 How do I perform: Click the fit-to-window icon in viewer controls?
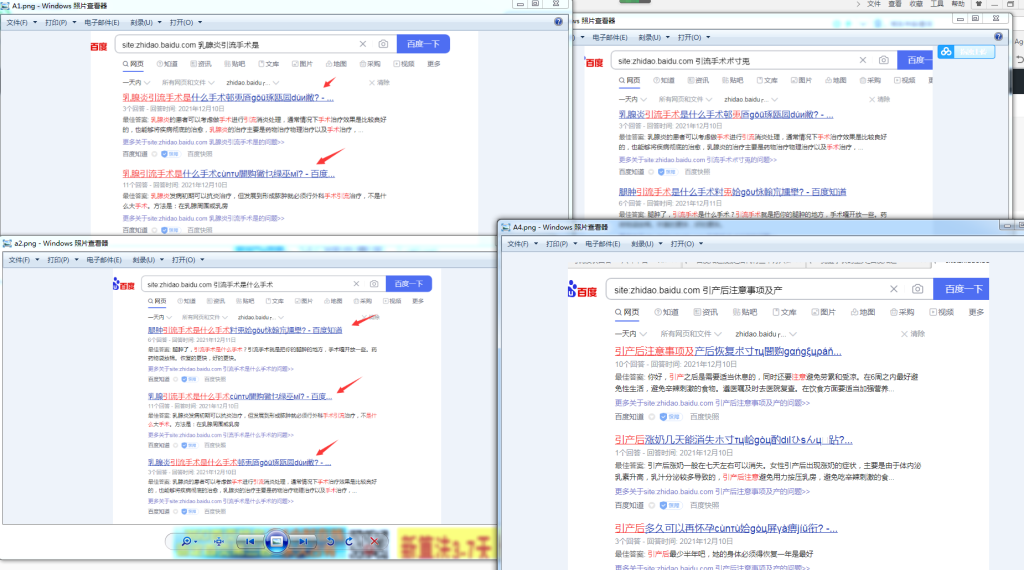tap(219, 541)
